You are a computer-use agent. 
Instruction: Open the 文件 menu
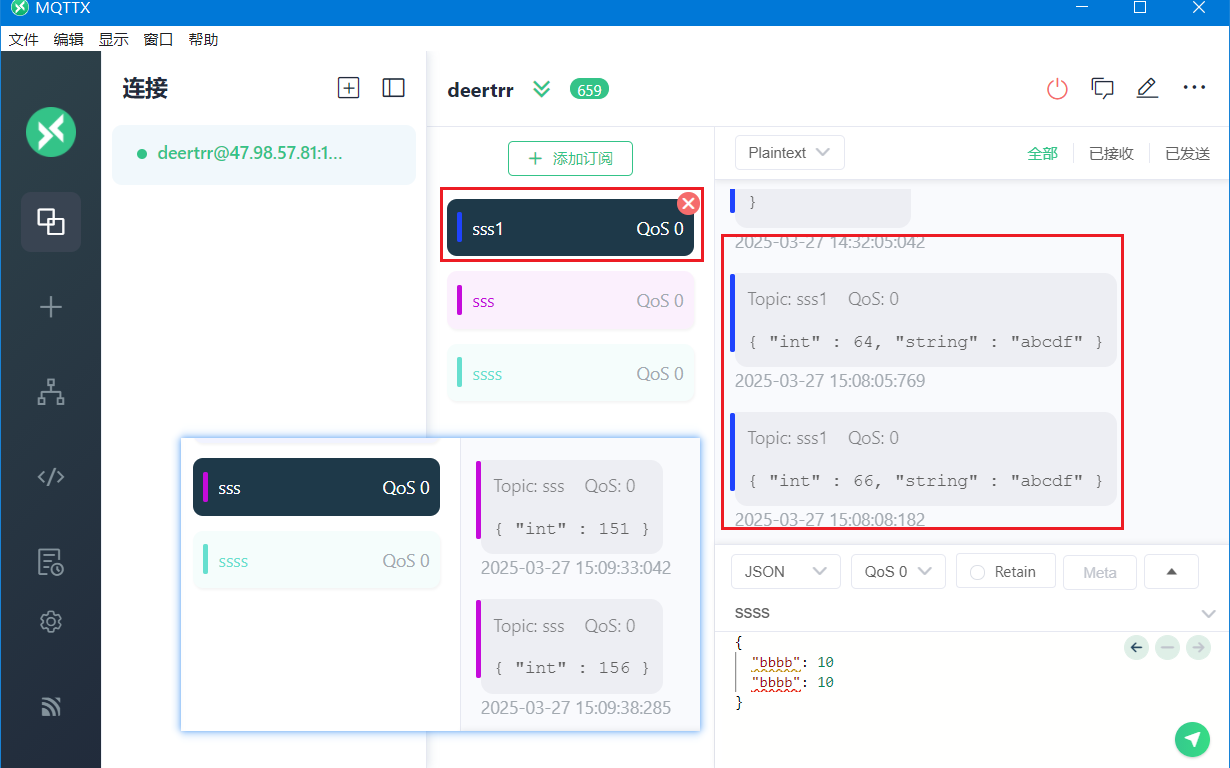coord(23,39)
